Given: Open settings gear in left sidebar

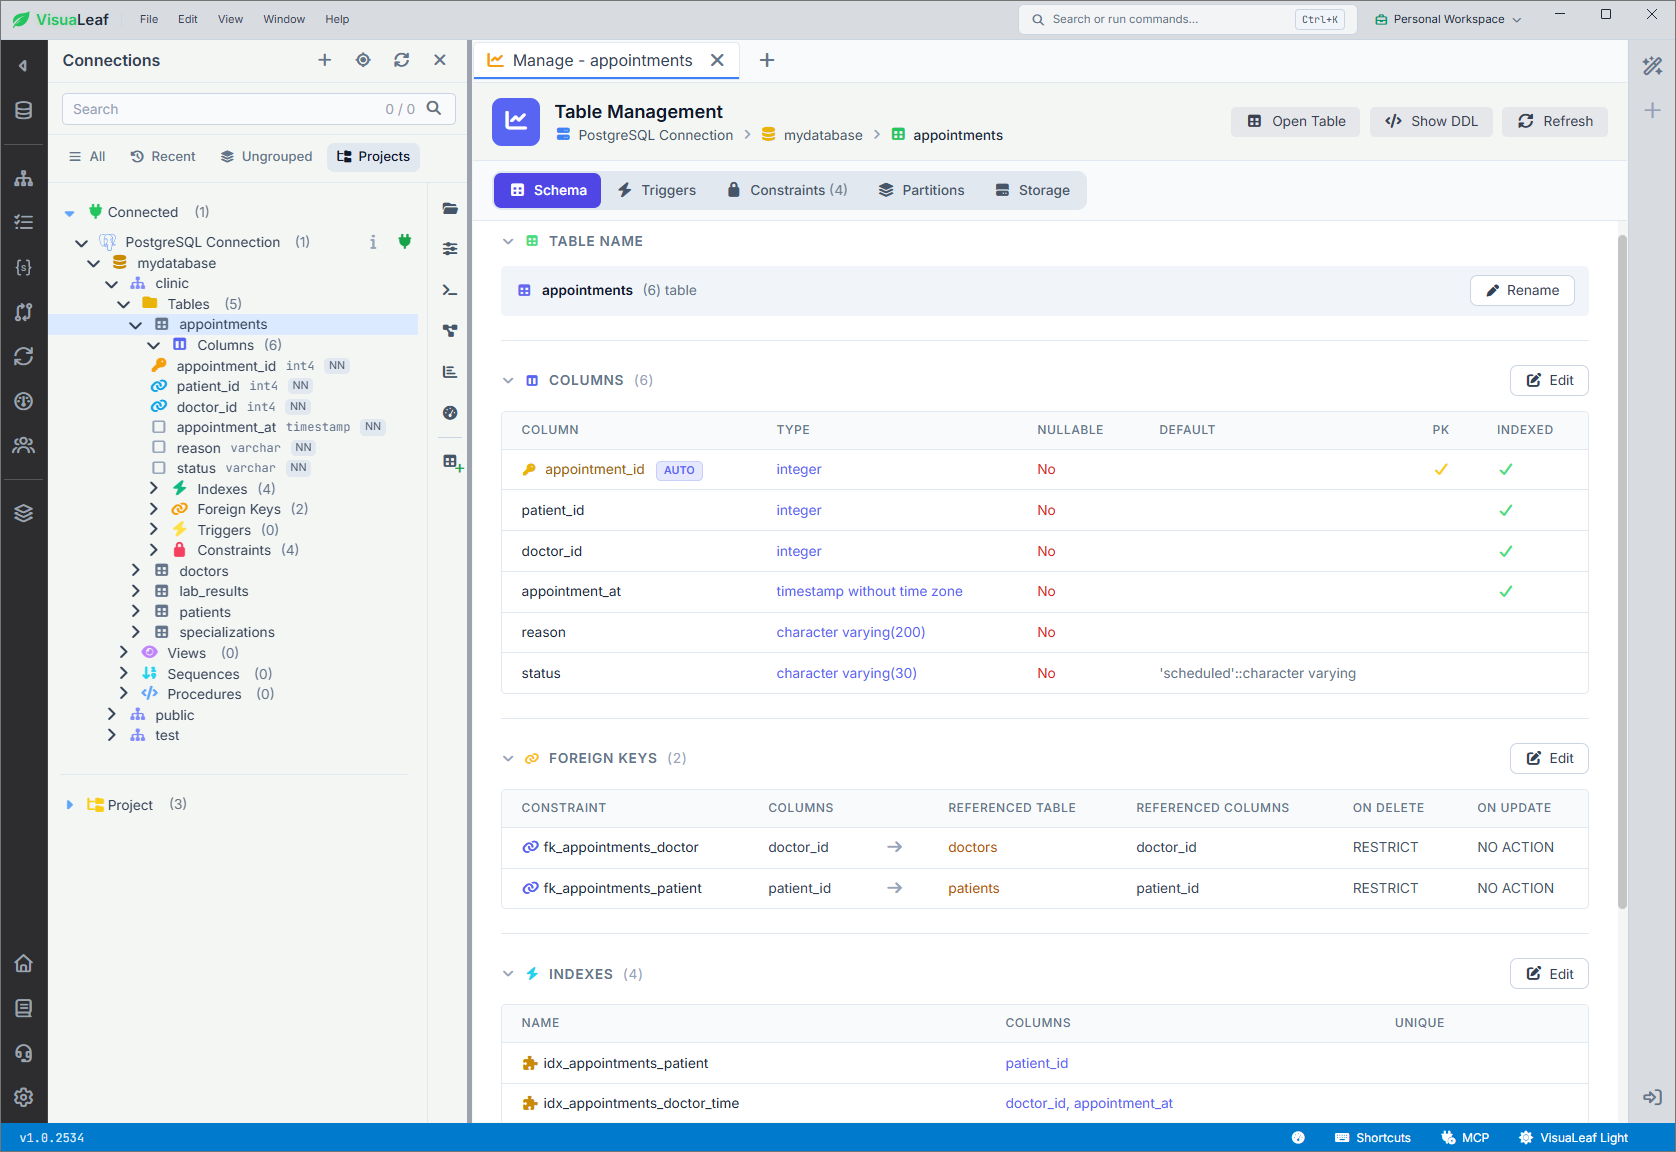Looking at the screenshot, I should [x=24, y=1097].
